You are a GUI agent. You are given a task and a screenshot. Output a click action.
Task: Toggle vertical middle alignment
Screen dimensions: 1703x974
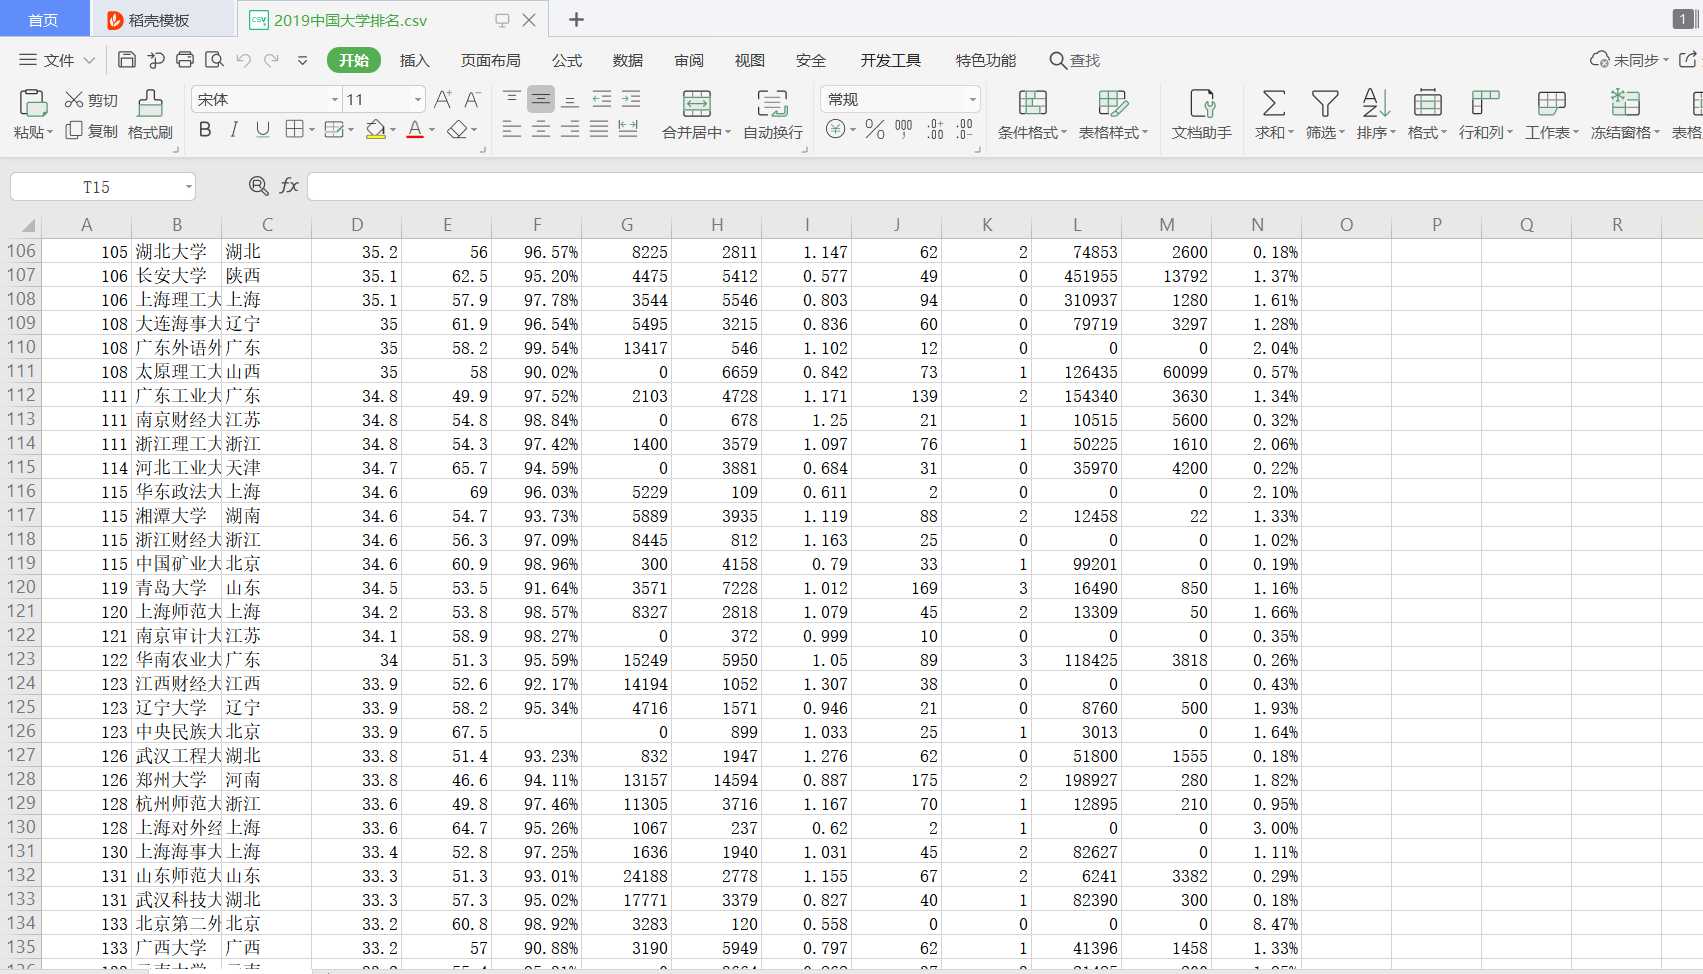[541, 99]
